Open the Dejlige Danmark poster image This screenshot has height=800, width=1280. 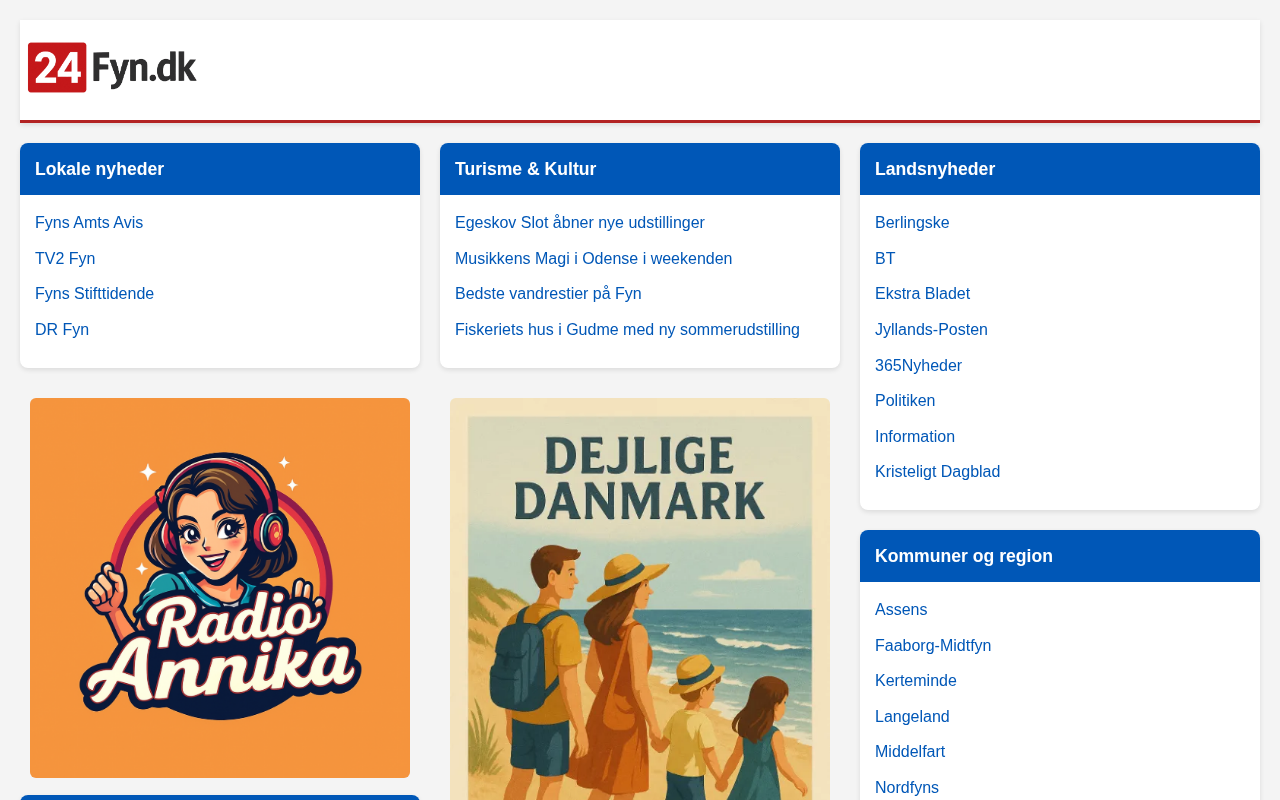(x=640, y=600)
